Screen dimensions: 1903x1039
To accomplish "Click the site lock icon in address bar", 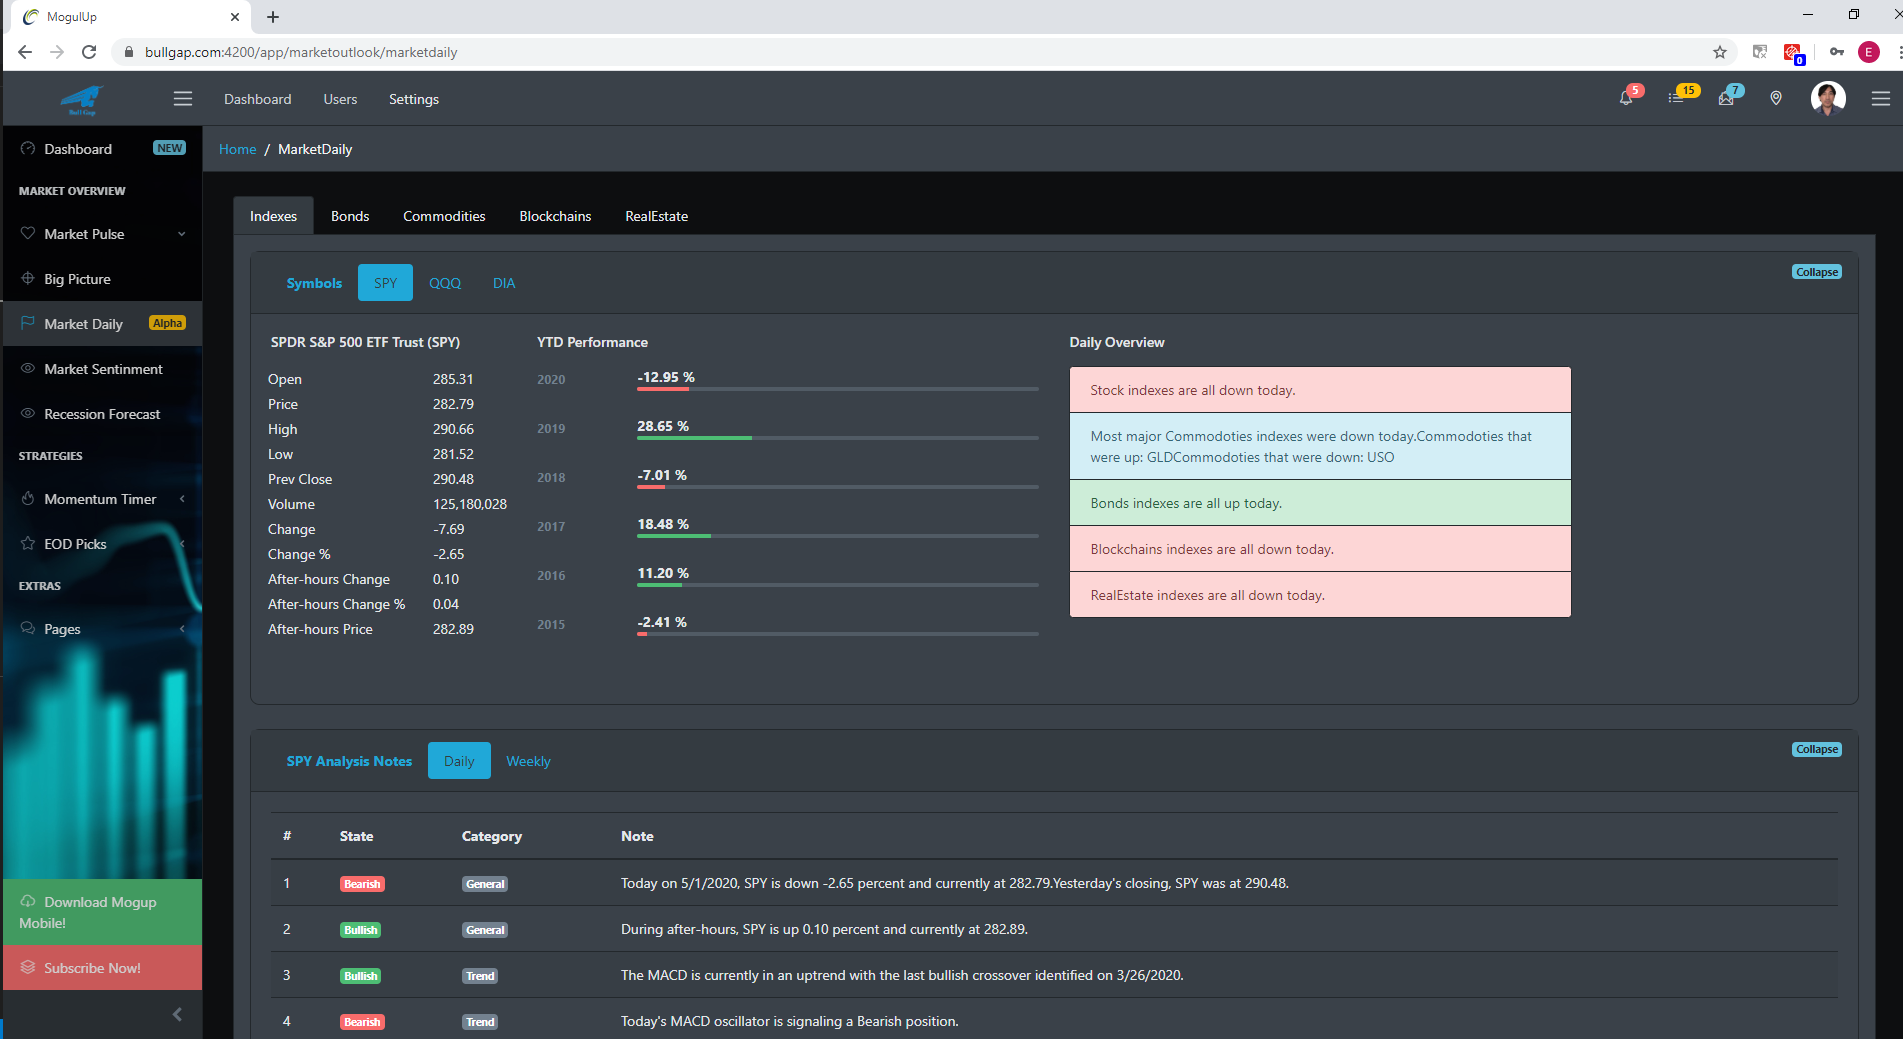I will pyautogui.click(x=129, y=52).
